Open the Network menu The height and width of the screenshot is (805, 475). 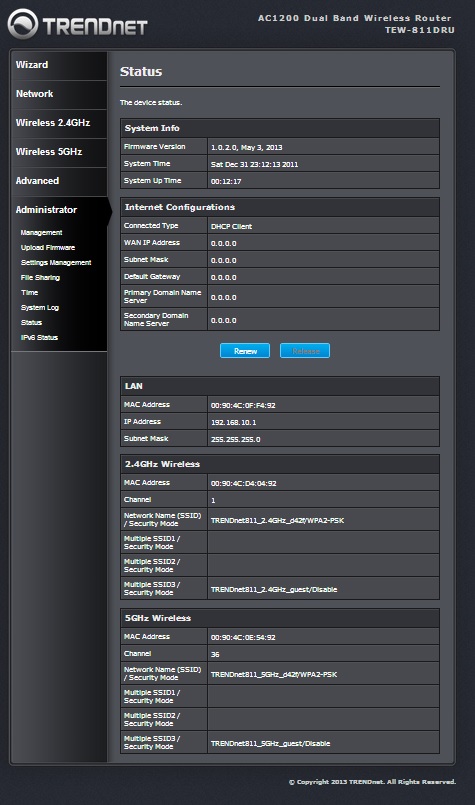click(34, 94)
